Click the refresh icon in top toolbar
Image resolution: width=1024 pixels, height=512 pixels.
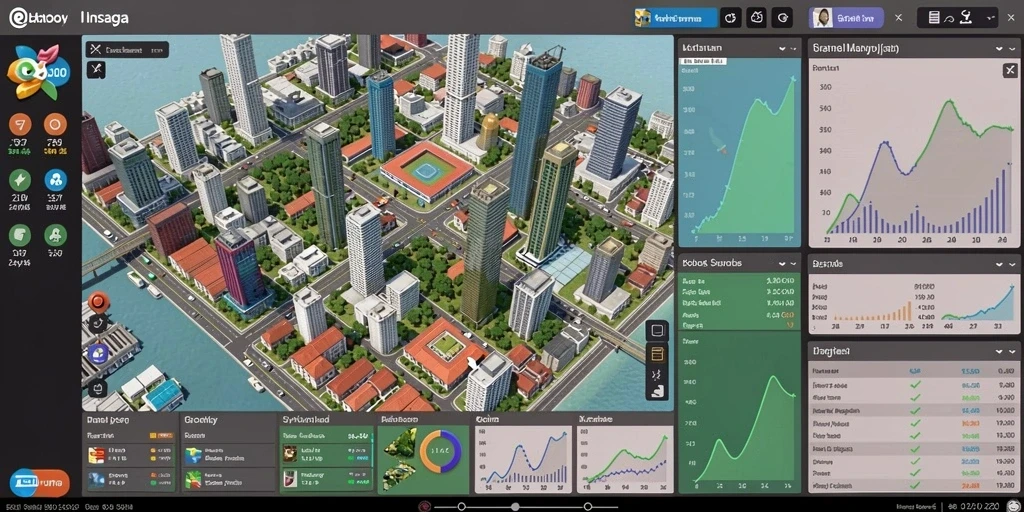click(731, 18)
